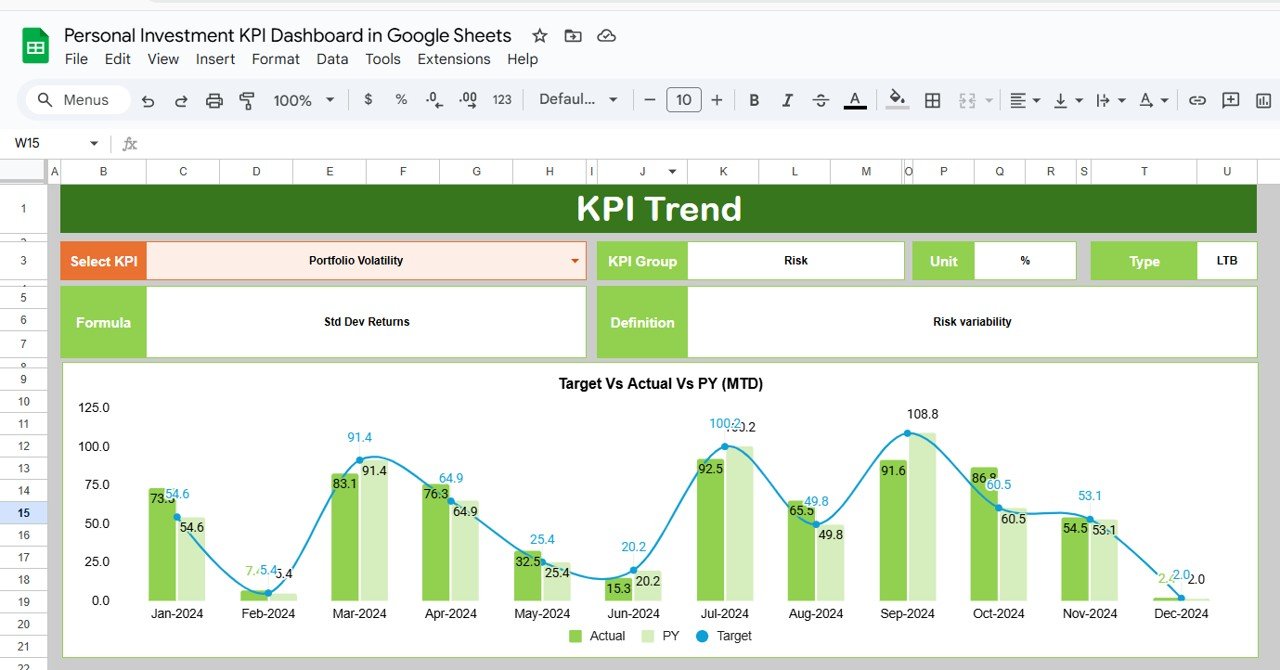Click the Print icon
Screen dimensions: 1280x670
(x=214, y=100)
